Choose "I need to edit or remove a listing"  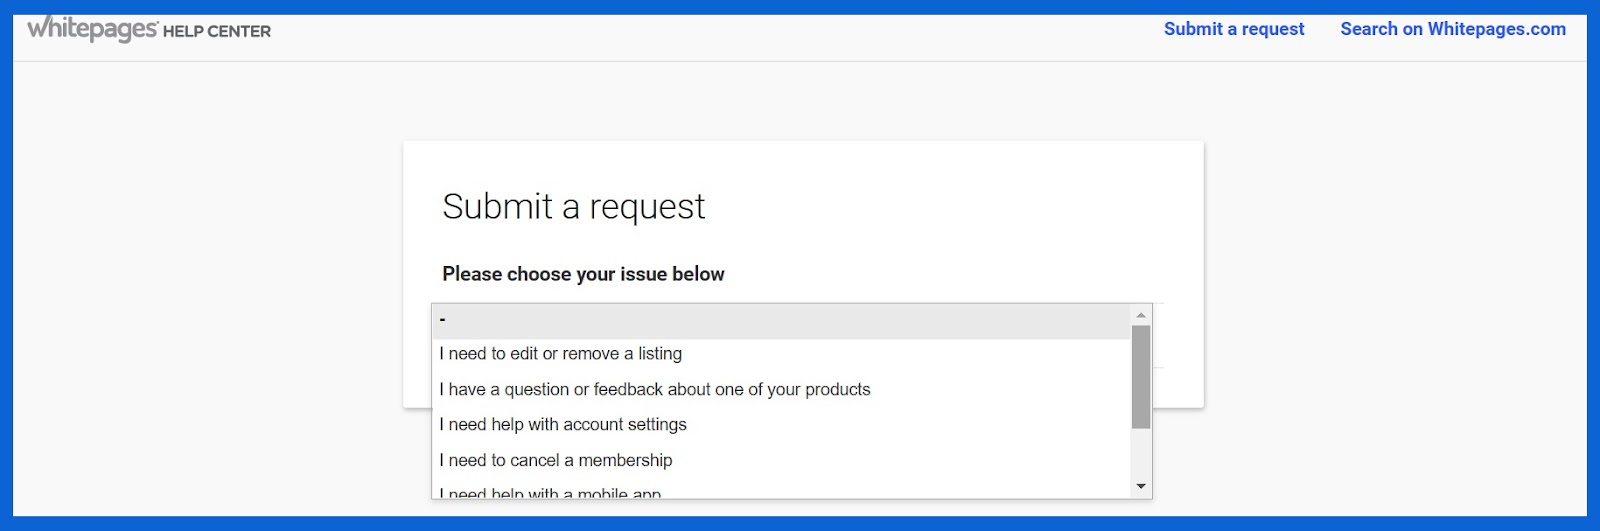point(560,354)
